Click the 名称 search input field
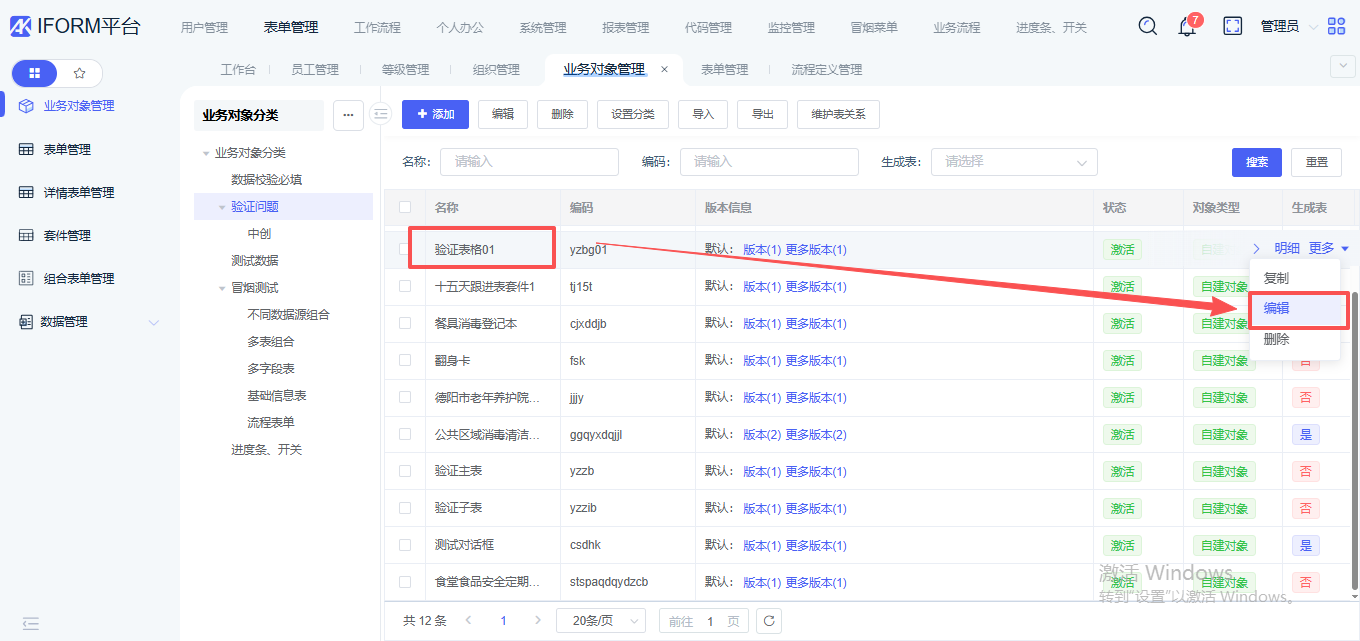The image size is (1360, 641). tap(529, 162)
